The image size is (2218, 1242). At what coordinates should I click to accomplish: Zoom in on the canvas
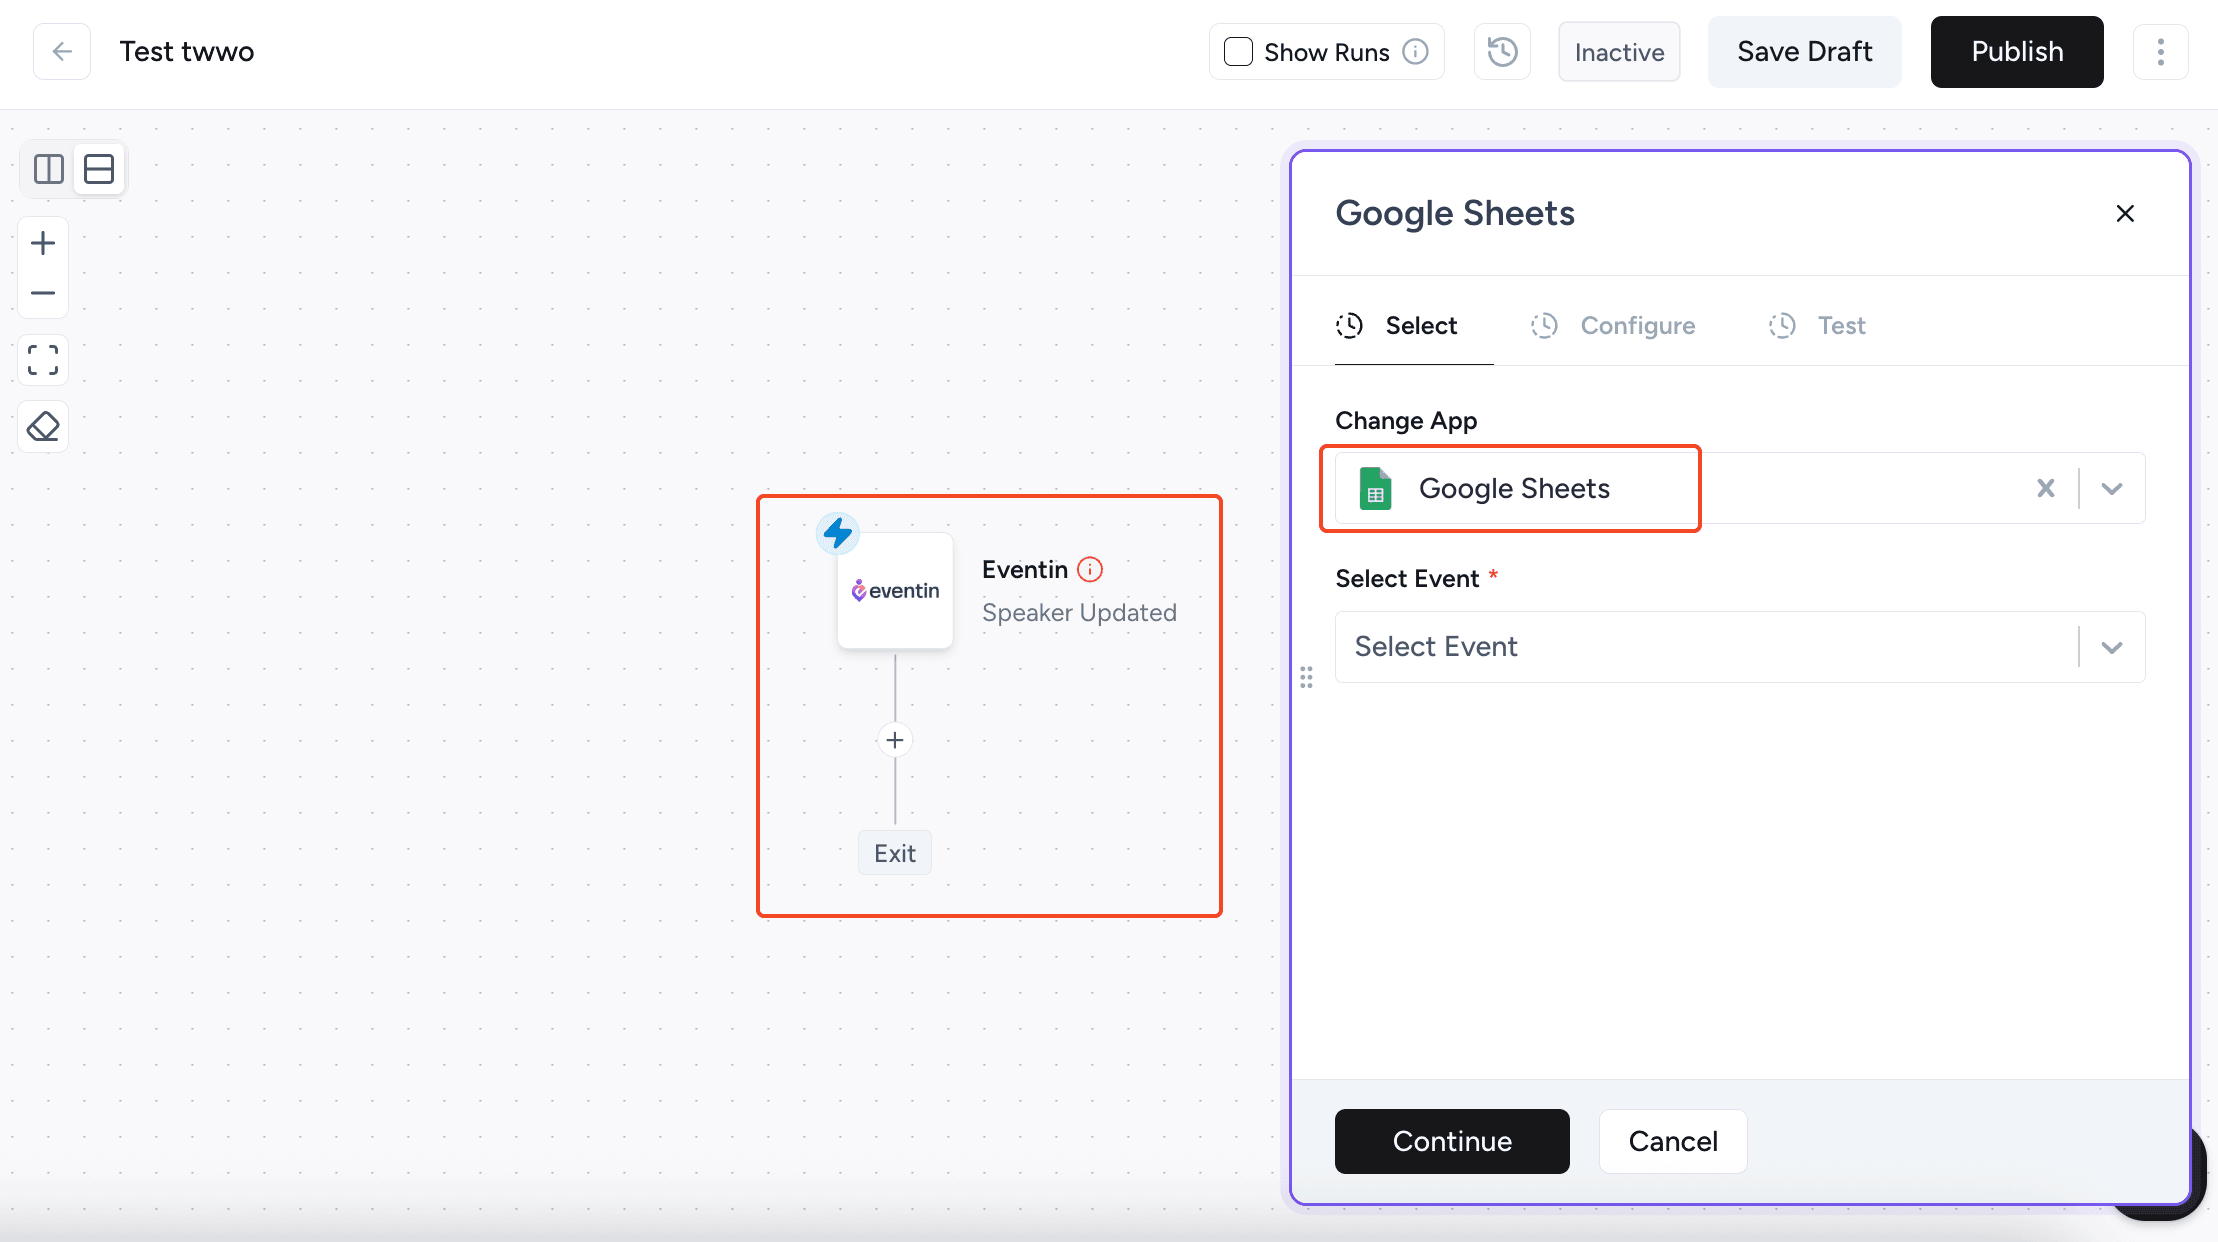[x=43, y=243]
